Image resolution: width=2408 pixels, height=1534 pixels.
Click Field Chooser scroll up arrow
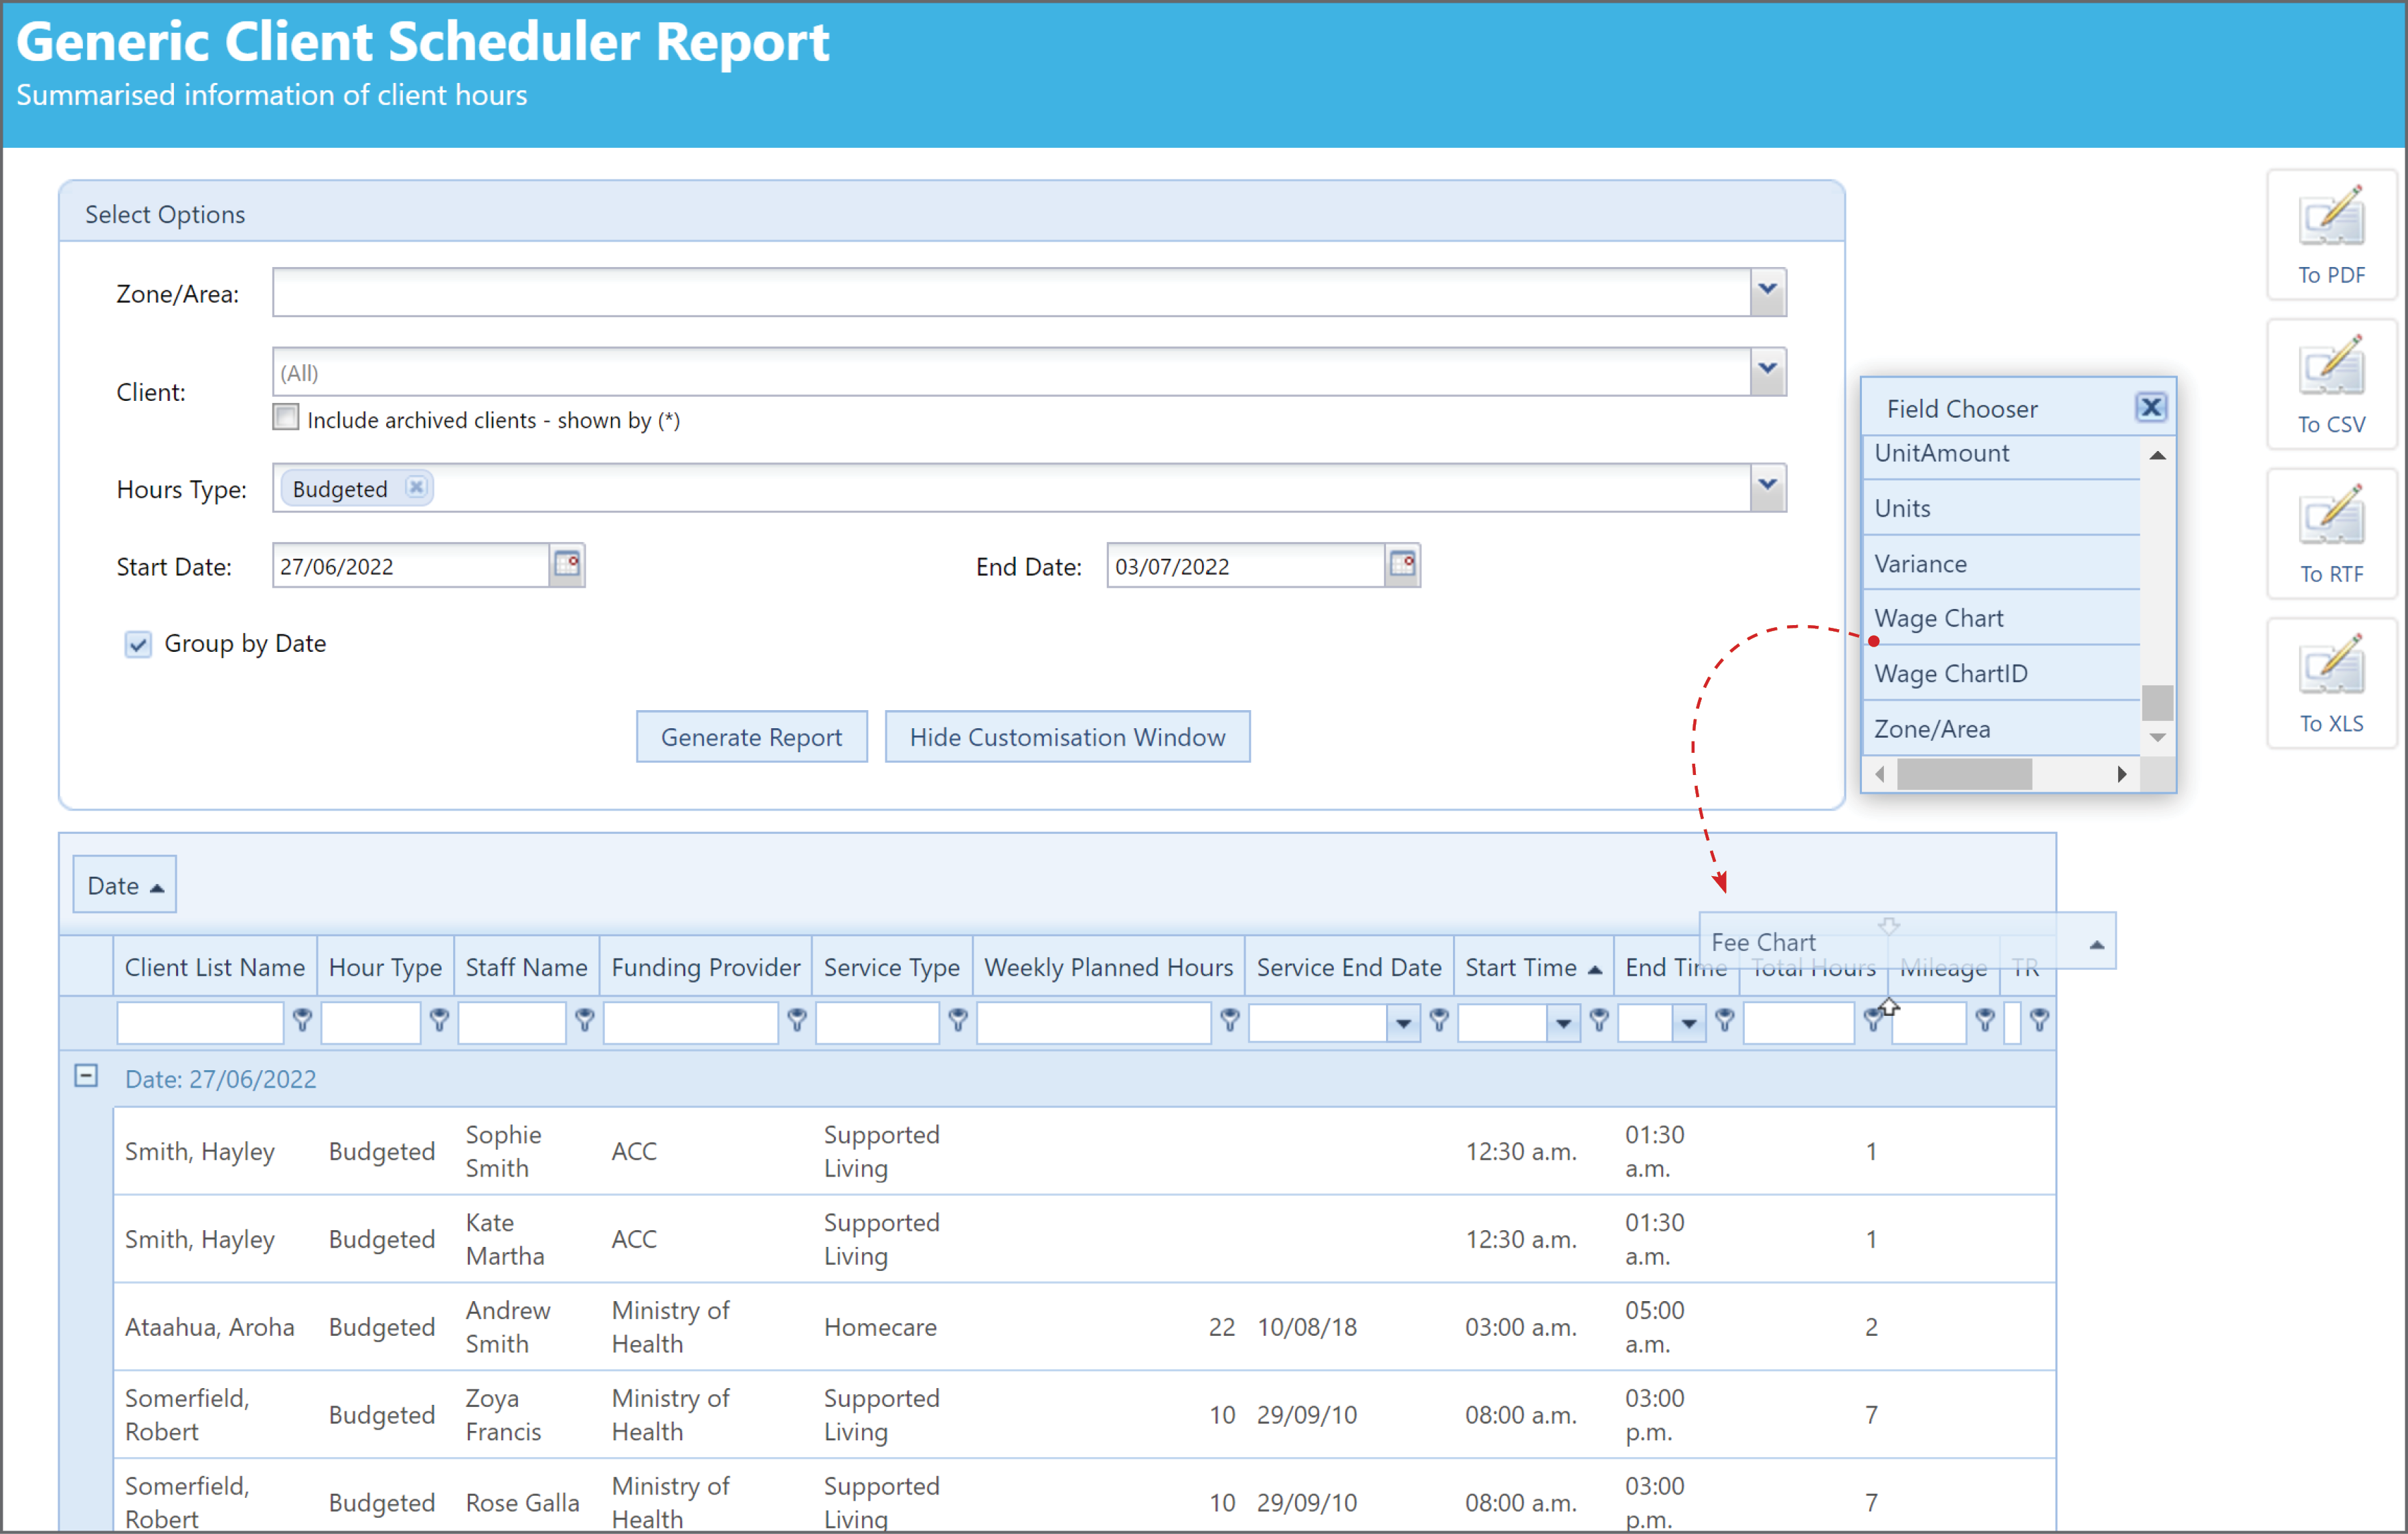[2157, 455]
